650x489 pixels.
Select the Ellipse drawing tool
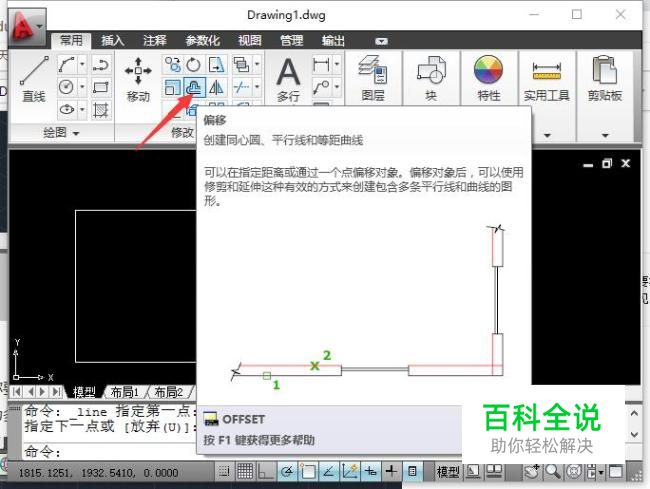point(67,109)
